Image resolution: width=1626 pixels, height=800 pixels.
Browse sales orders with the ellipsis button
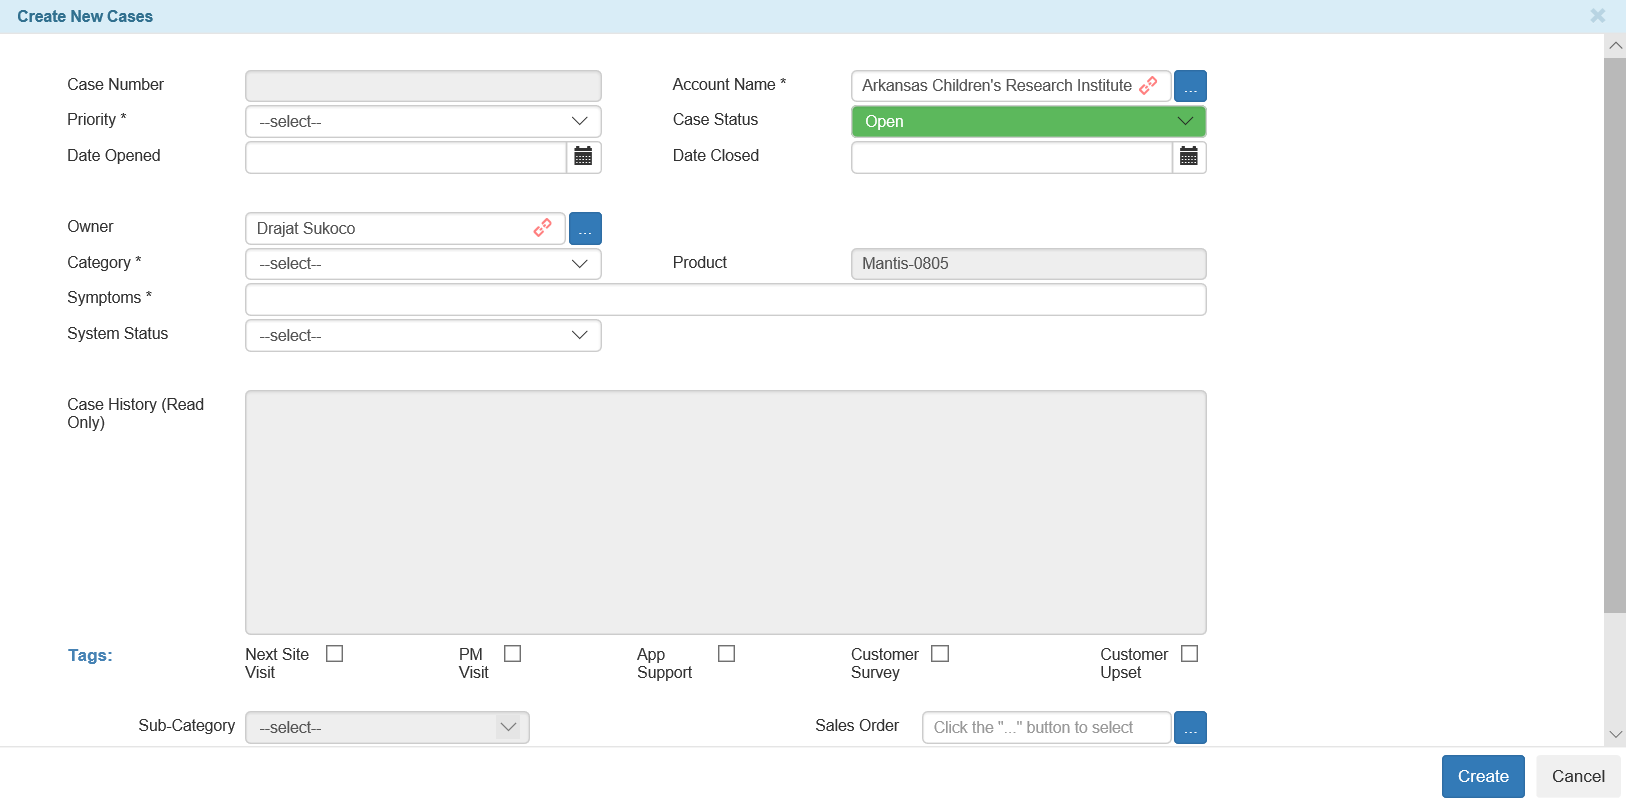click(x=1190, y=728)
